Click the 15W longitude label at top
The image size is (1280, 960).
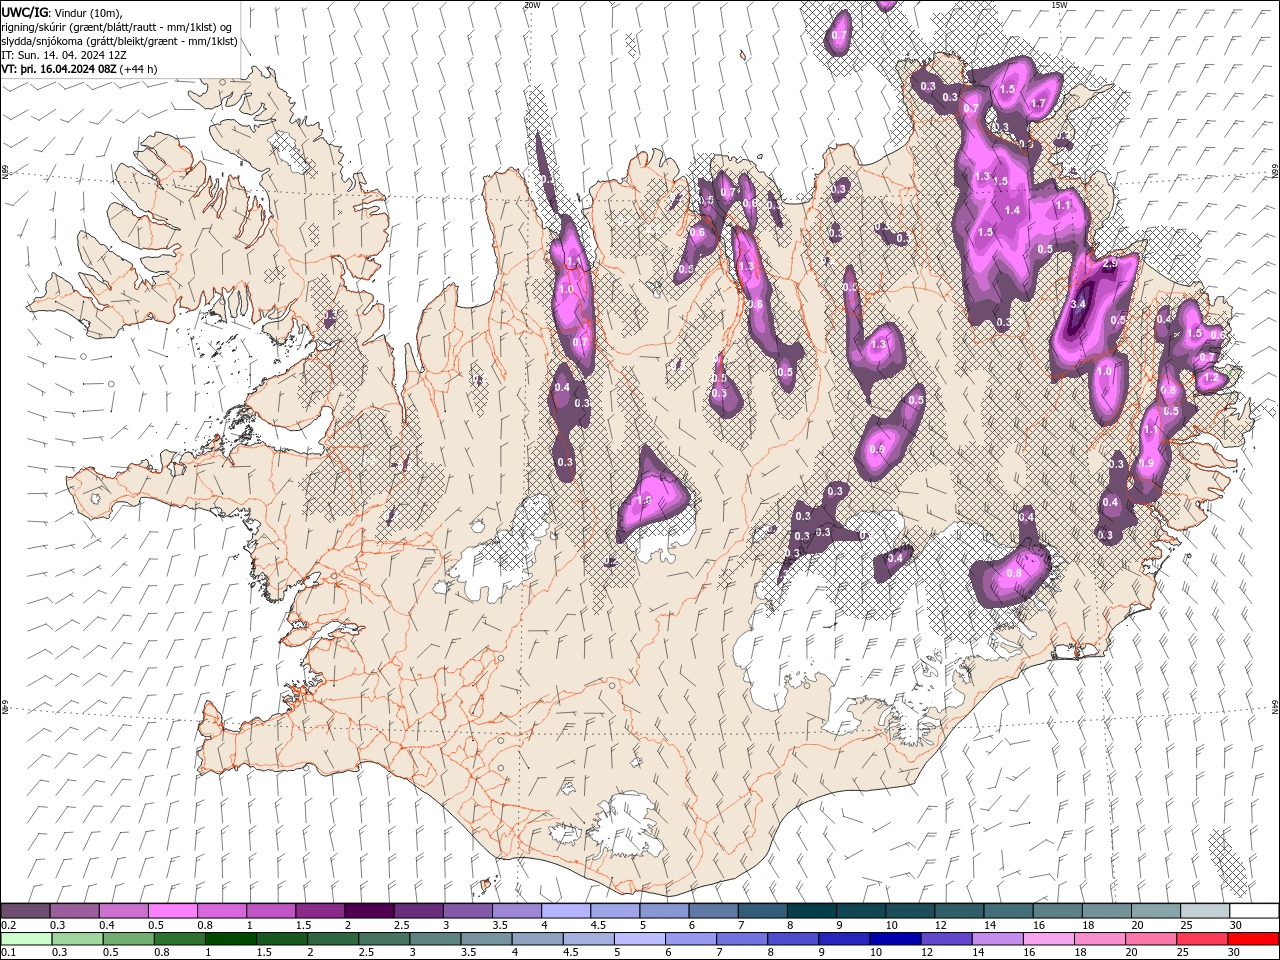click(1059, 5)
